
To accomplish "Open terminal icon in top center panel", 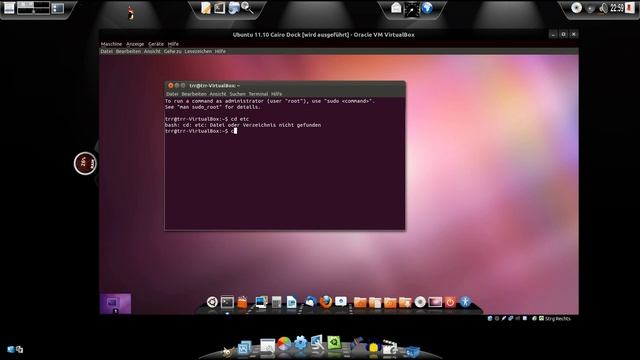I will [220, 8].
